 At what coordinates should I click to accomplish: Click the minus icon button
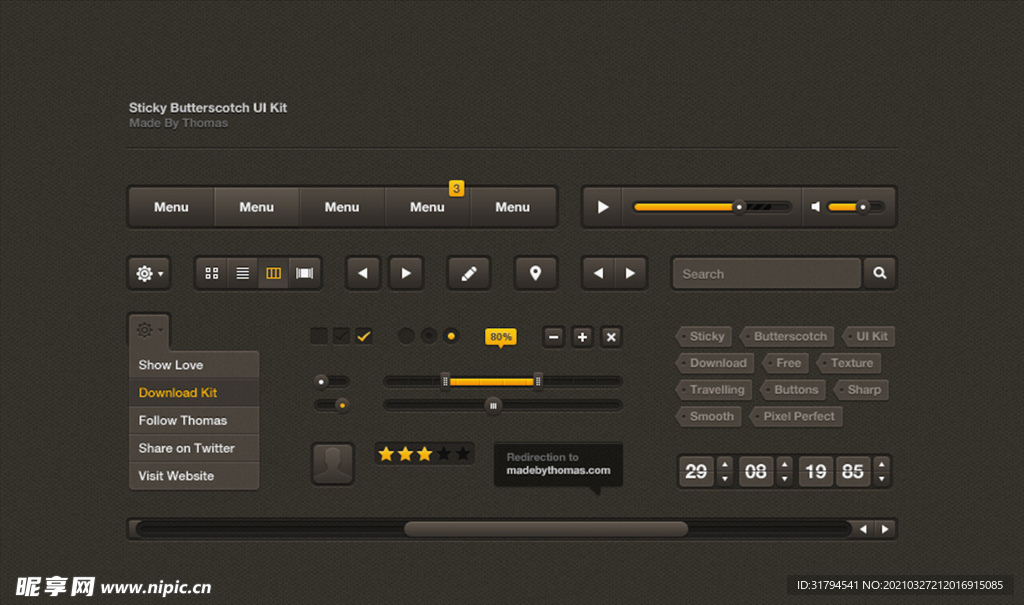point(553,337)
